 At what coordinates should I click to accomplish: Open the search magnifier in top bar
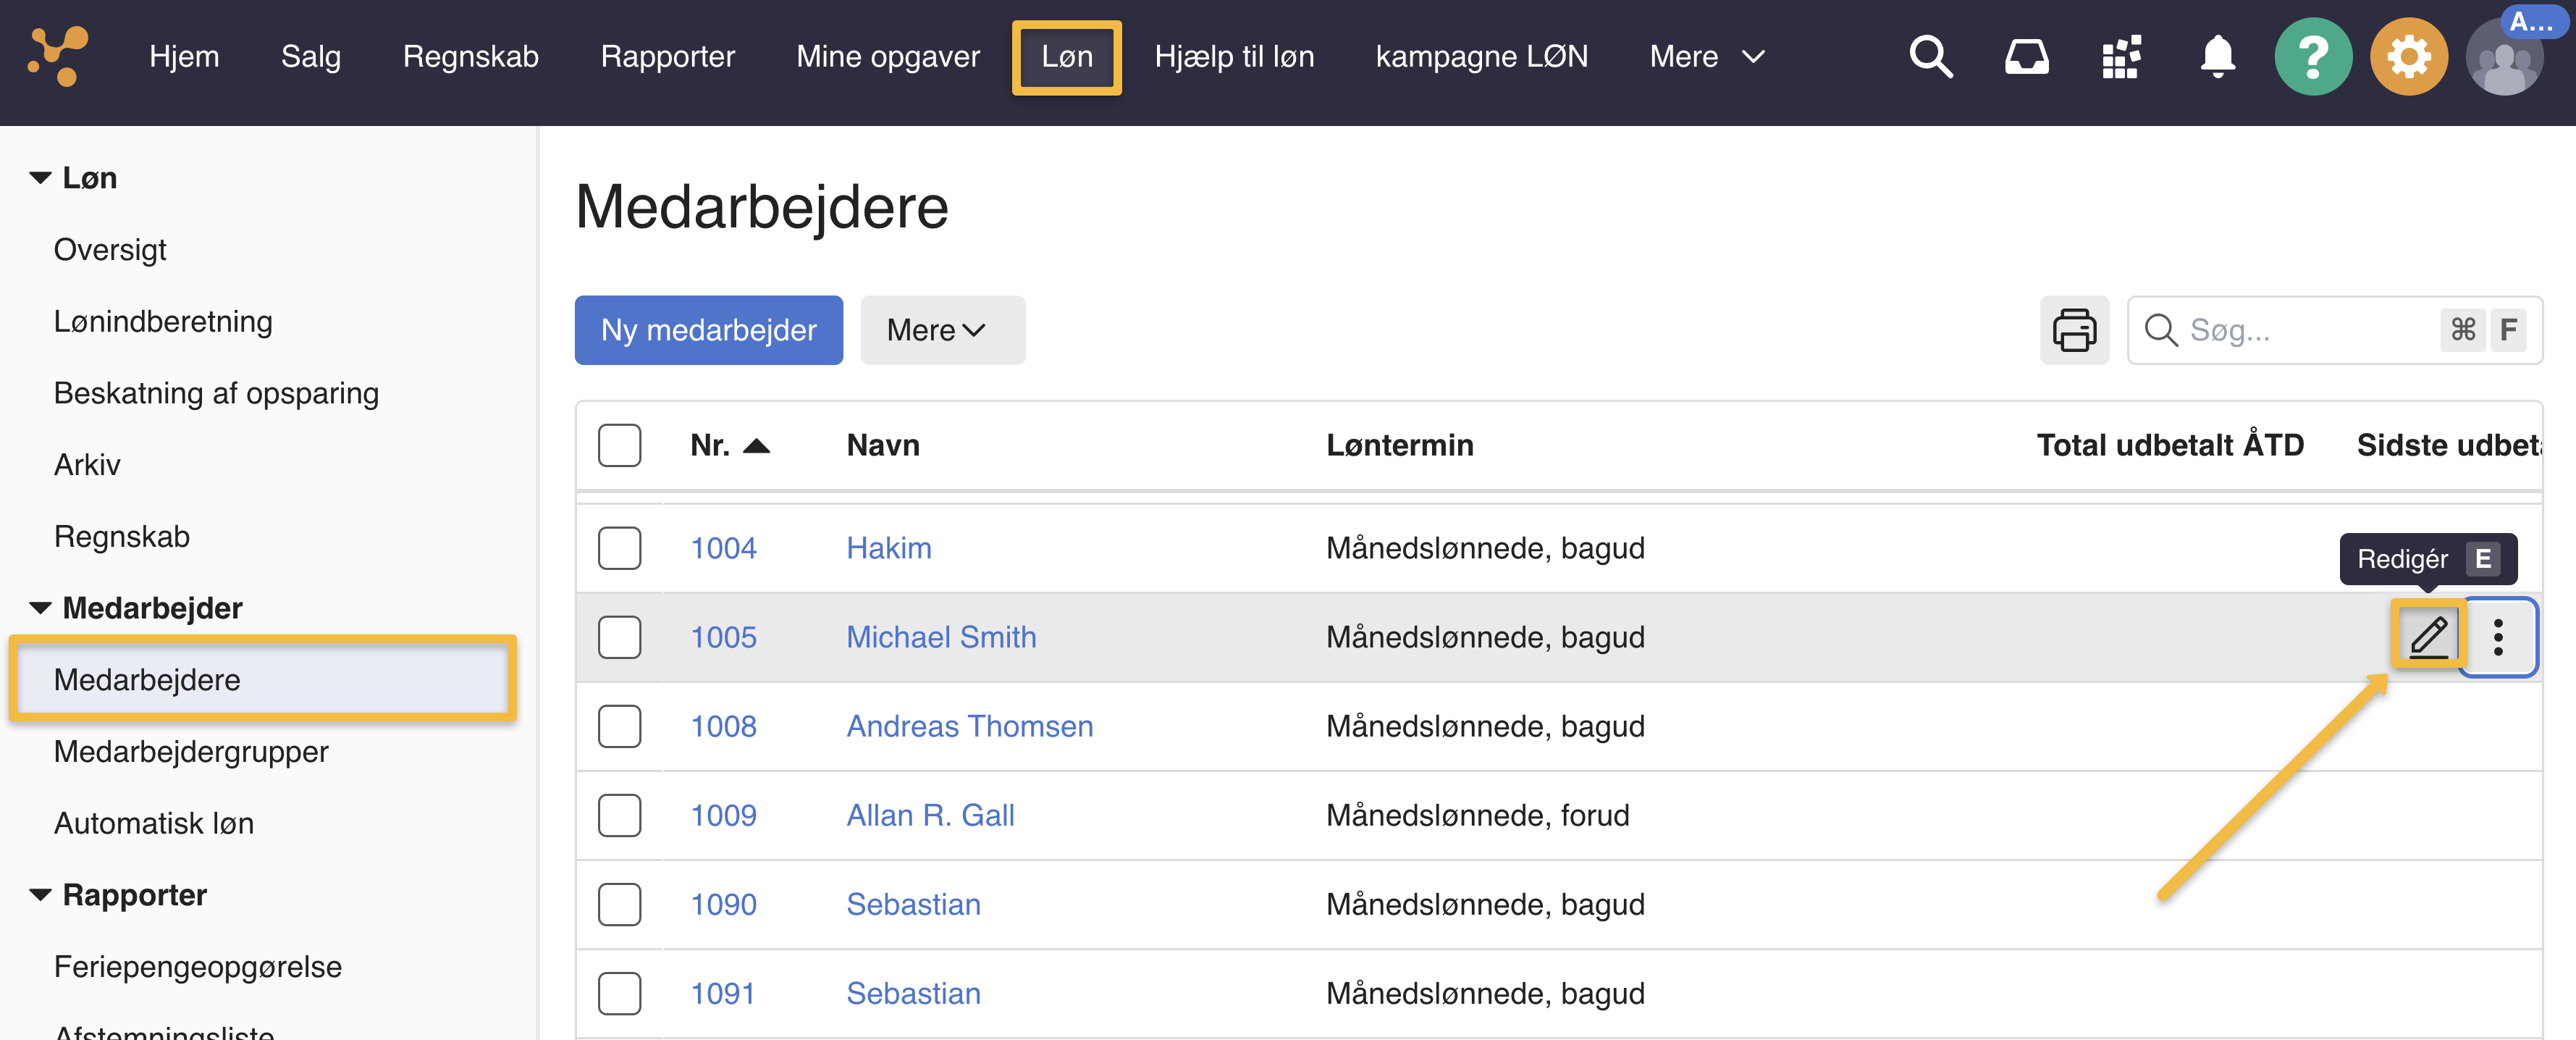coord(1930,57)
